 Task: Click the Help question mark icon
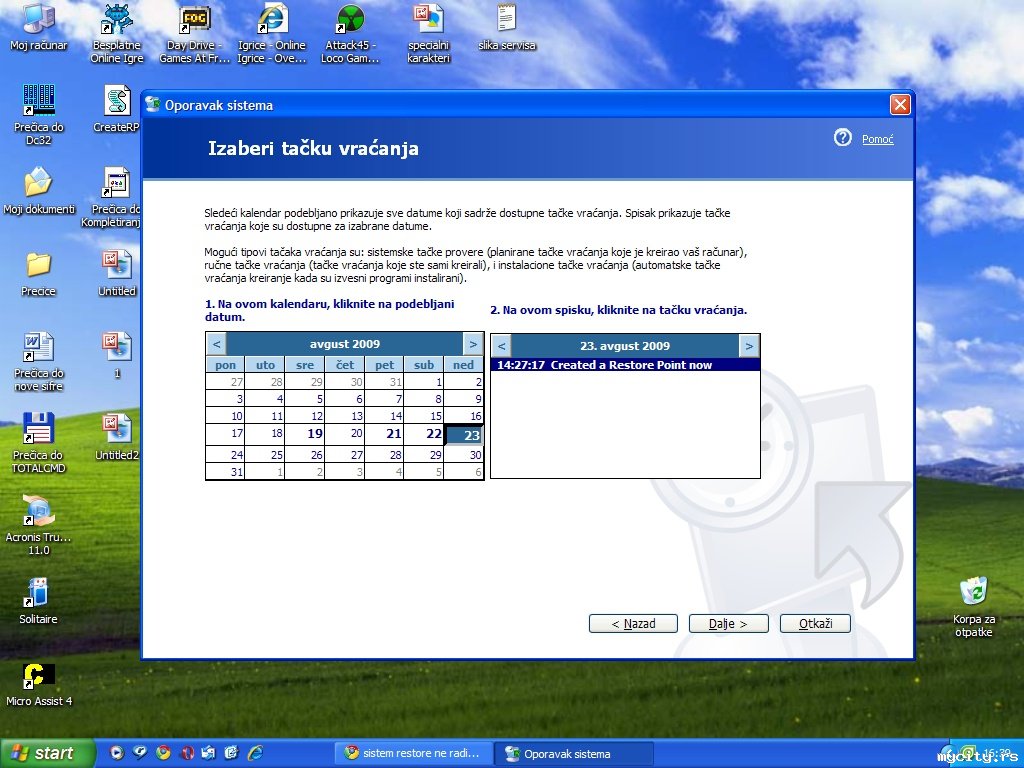tap(842, 138)
